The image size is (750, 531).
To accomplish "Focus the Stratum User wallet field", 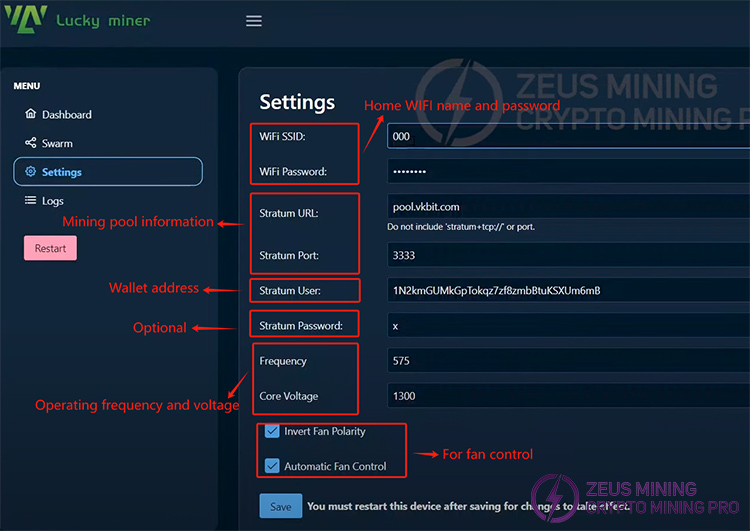I will pyautogui.click(x=568, y=290).
